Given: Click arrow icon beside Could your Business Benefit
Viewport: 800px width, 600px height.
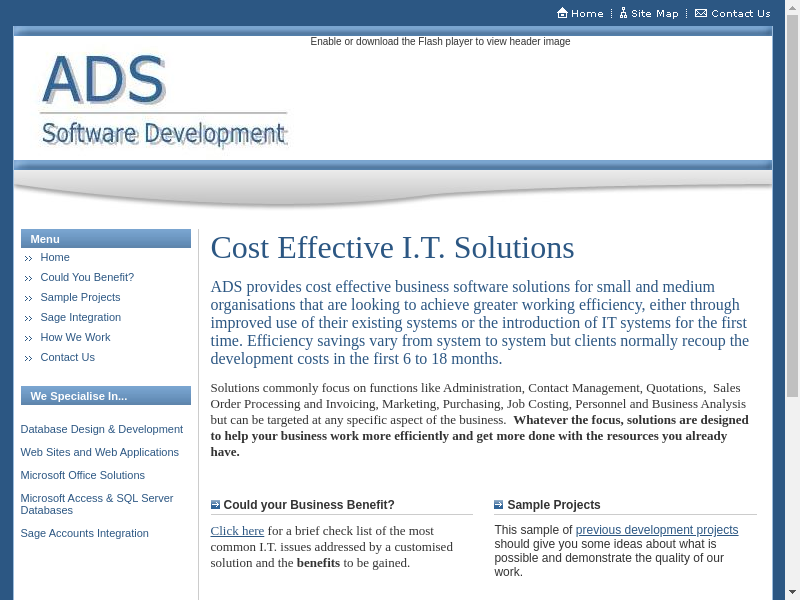Looking at the screenshot, I should point(215,505).
